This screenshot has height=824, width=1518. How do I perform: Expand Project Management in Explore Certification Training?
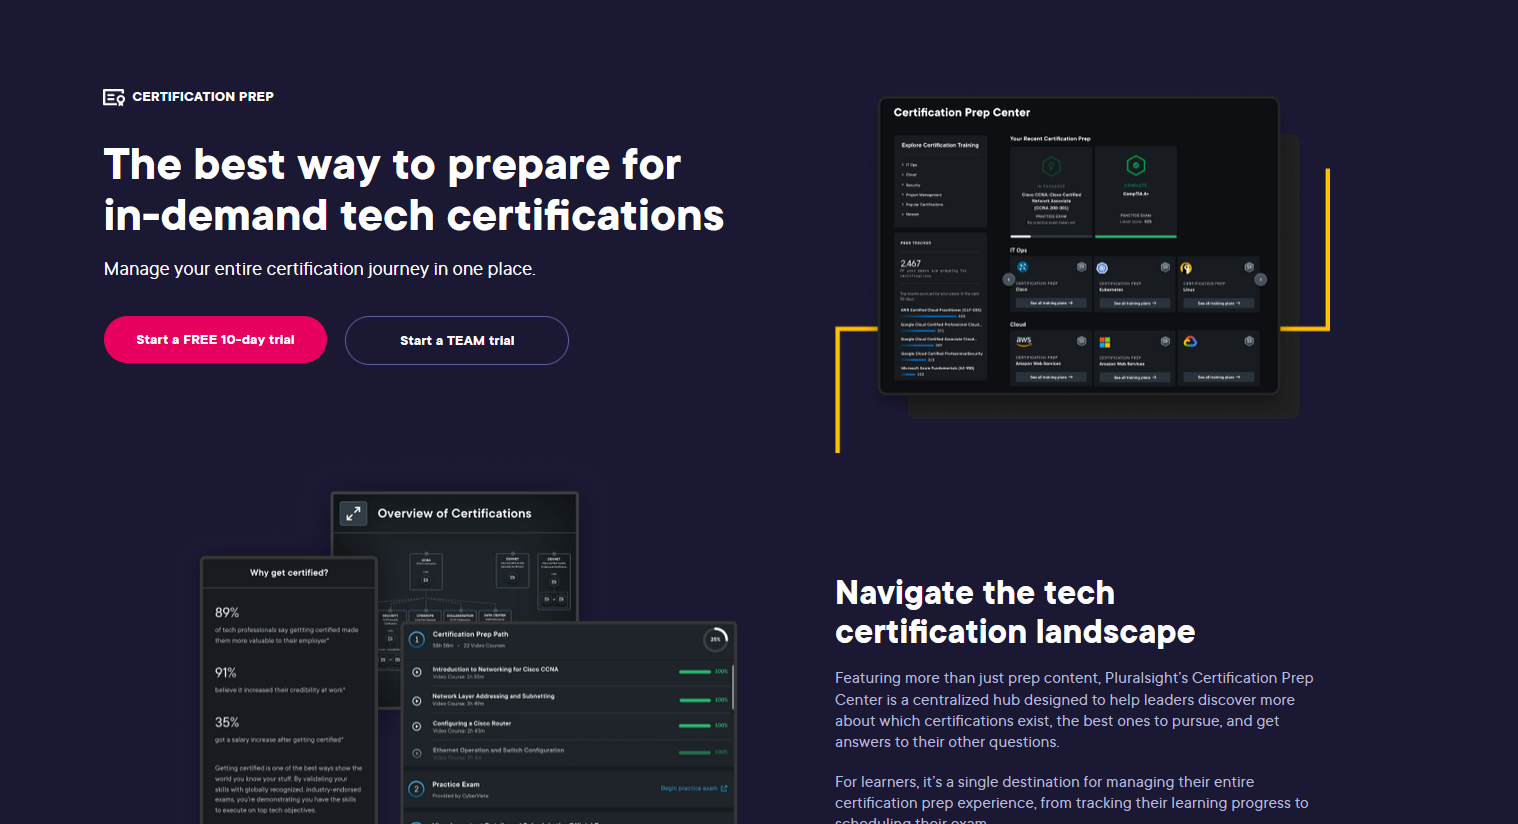921,195
